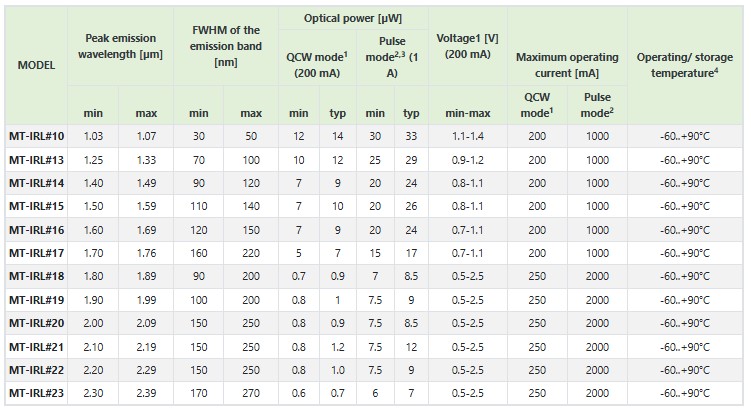Click the Peak emission wavelength header

120,46
